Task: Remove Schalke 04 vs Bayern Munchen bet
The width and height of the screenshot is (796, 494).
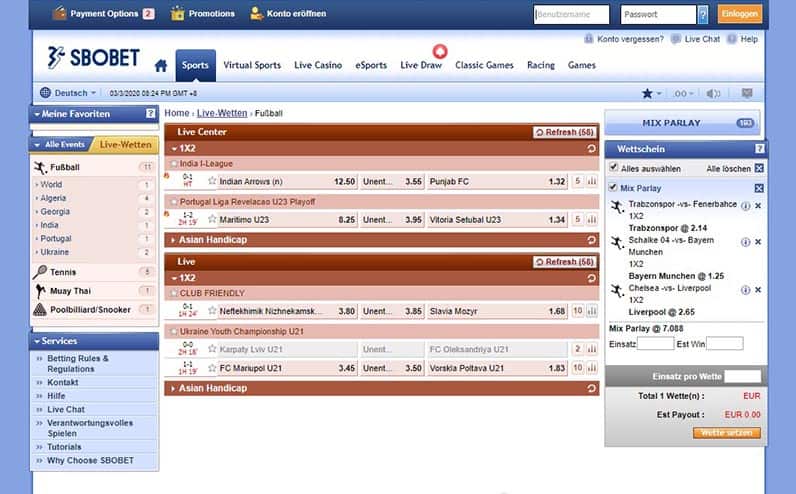Action: coord(758,242)
